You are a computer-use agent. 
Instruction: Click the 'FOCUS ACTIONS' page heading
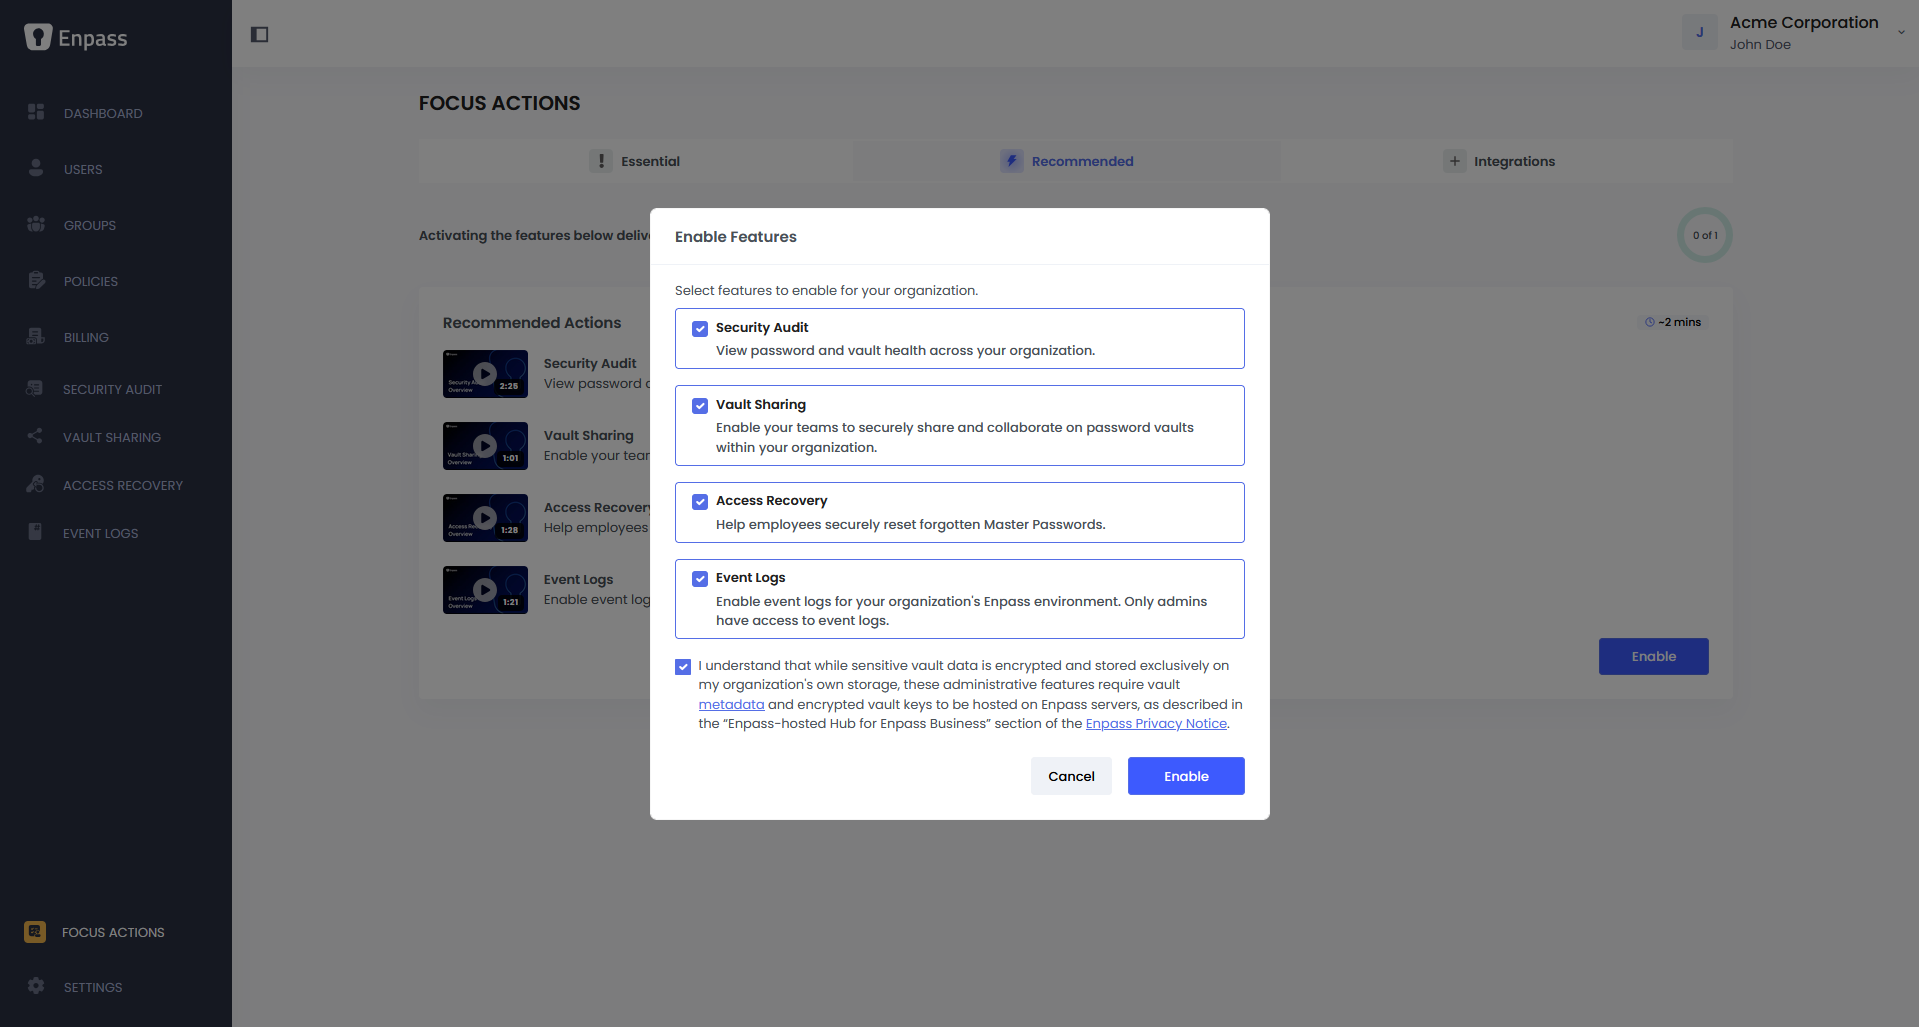(x=499, y=103)
